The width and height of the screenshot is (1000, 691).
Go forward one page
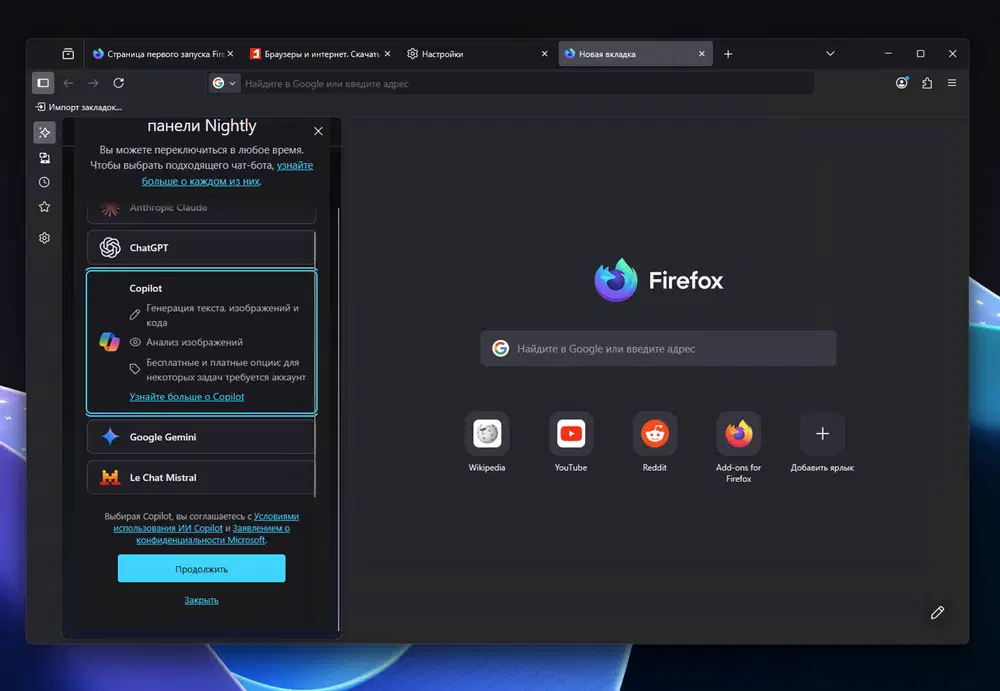coord(93,83)
